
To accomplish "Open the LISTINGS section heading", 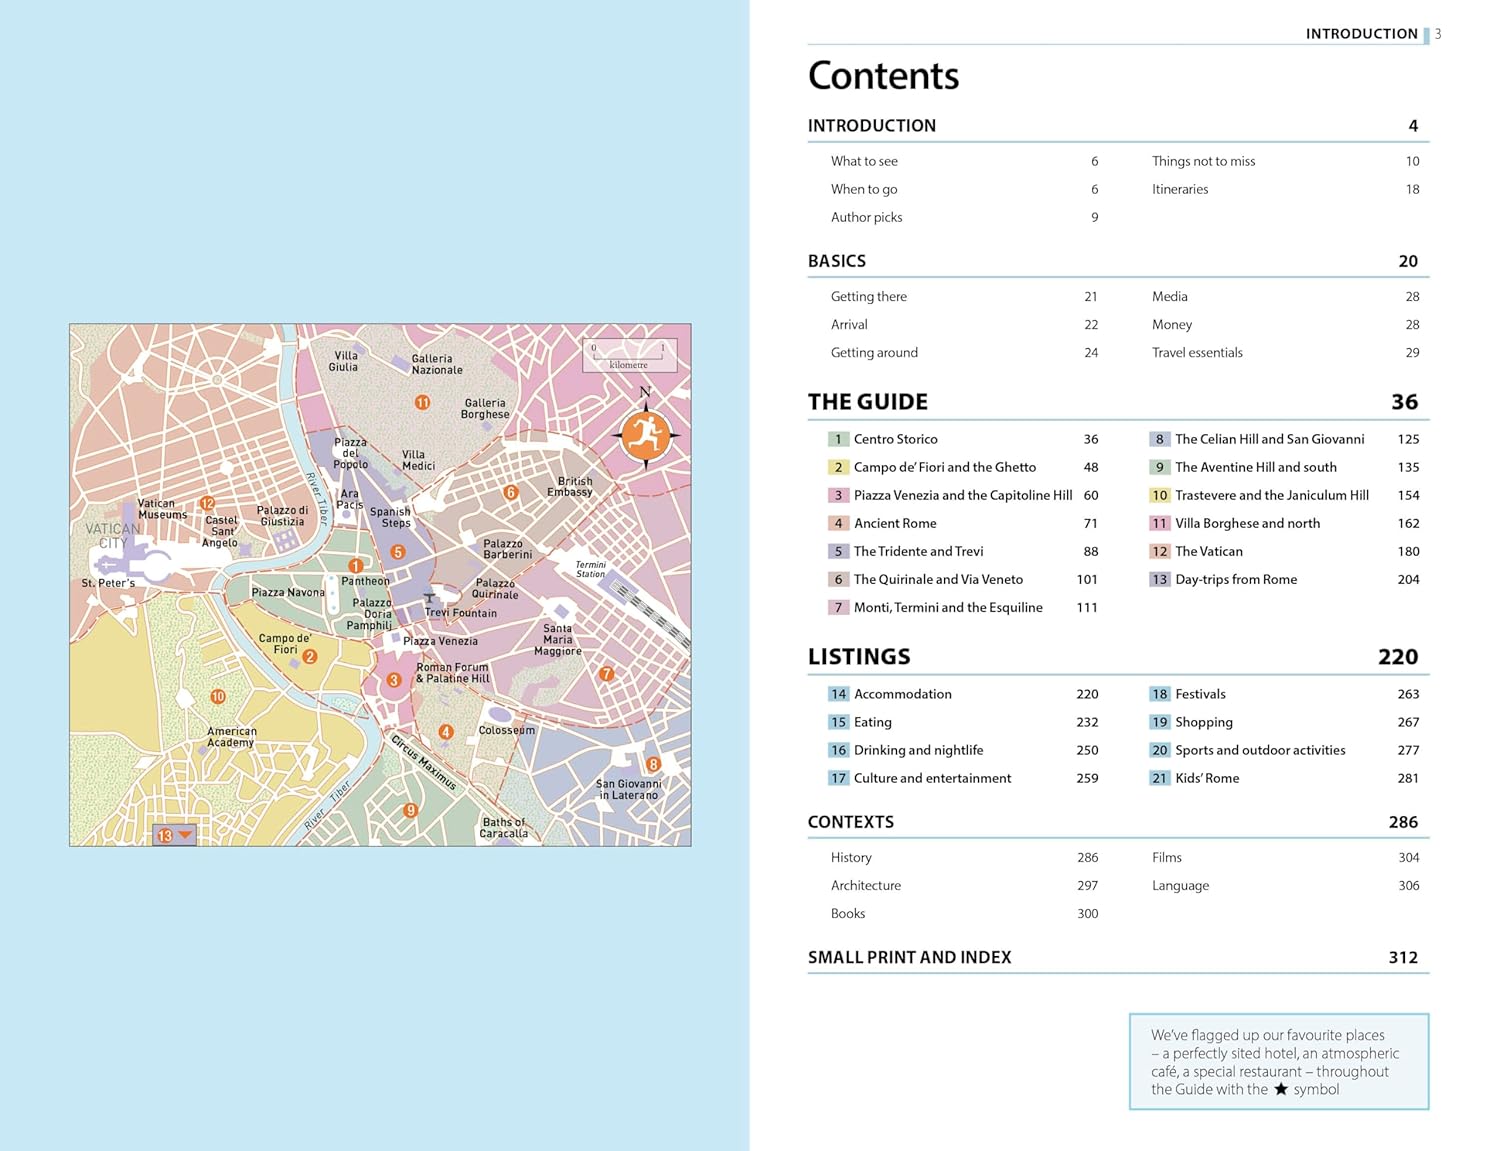I will pos(859,657).
